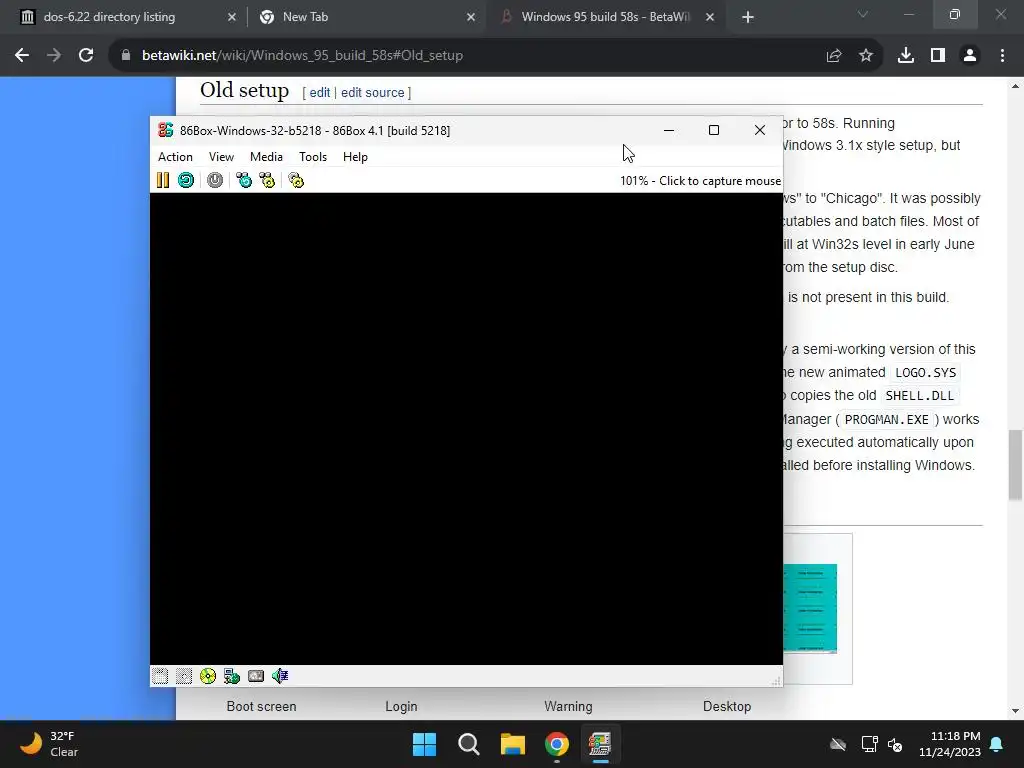
Task: Click Chrome icon in the taskbar
Action: click(557, 744)
